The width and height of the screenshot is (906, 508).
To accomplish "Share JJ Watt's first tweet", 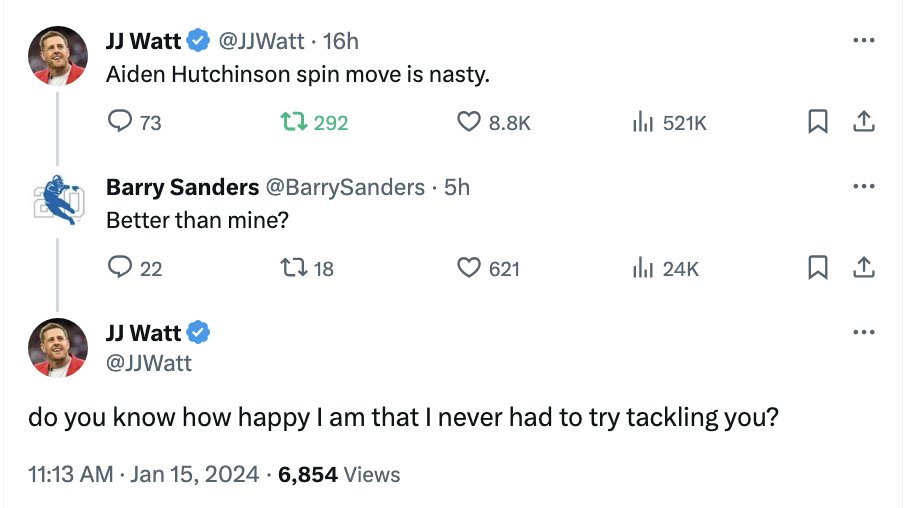I will tap(864, 122).
